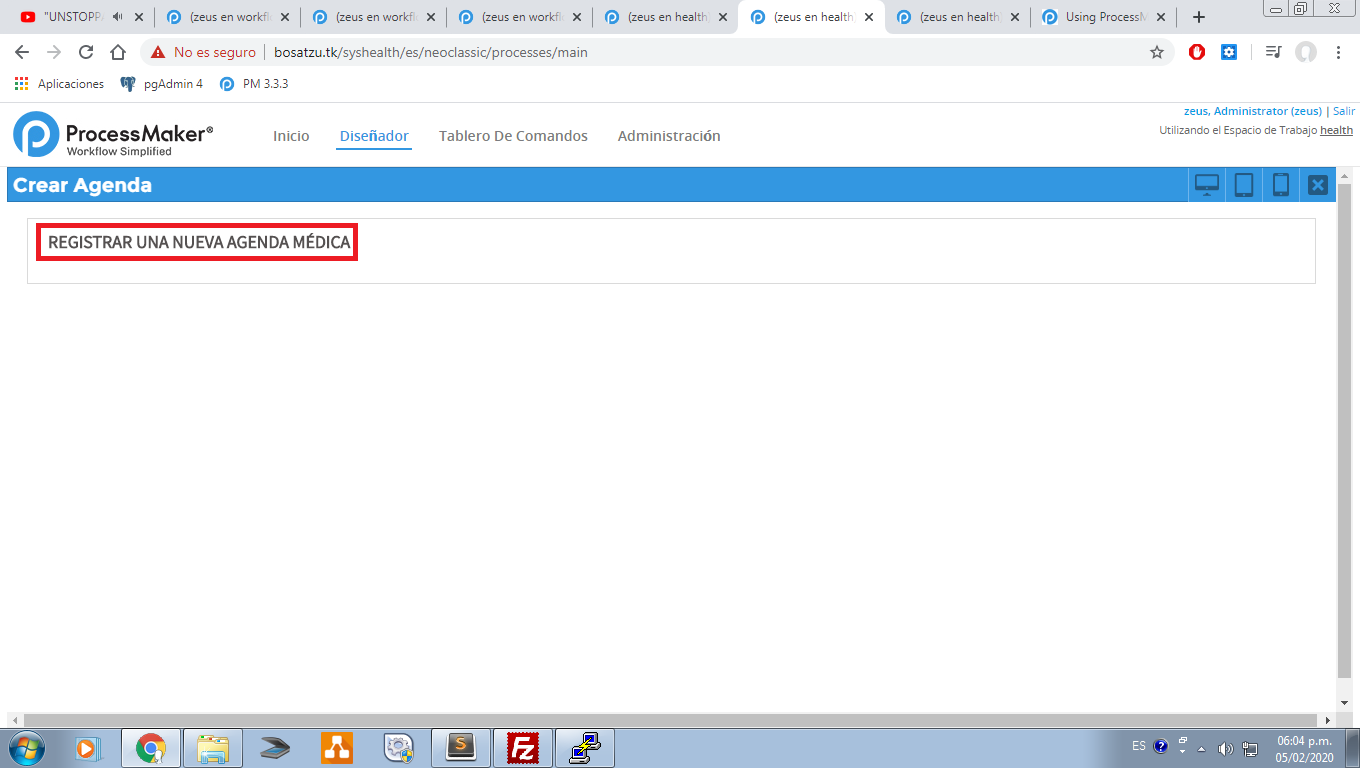The image size is (1360, 768).
Task: Open the red AdBlock extension icon
Action: tap(1197, 52)
